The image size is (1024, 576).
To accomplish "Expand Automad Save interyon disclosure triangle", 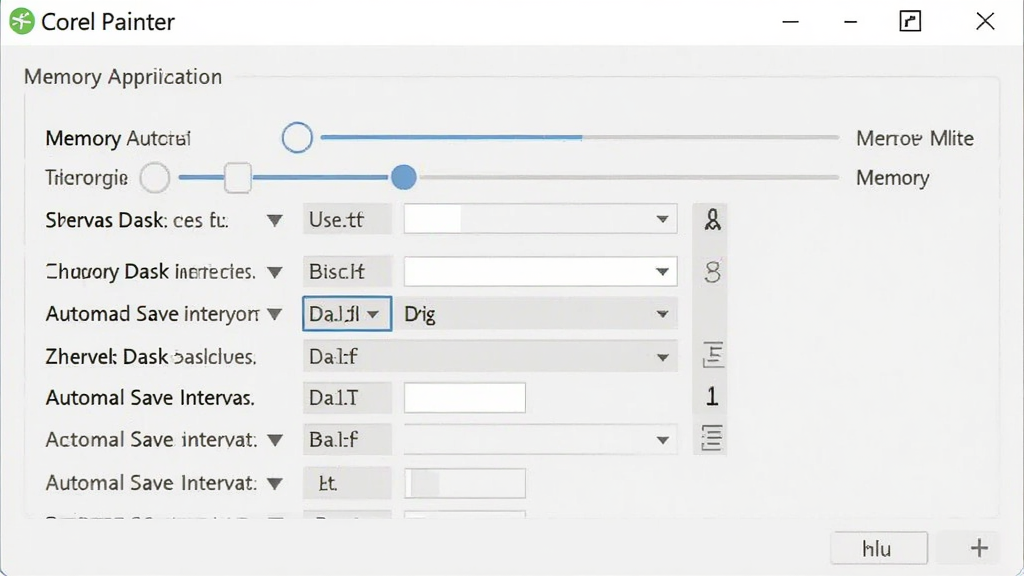I will point(275,315).
